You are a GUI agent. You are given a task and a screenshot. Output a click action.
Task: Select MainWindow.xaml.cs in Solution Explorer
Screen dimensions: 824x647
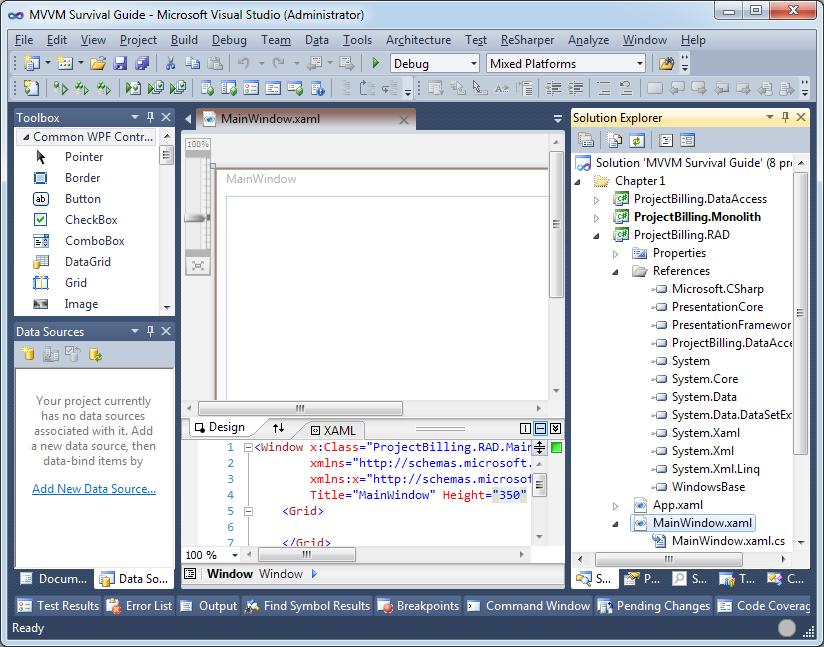[x=728, y=541]
